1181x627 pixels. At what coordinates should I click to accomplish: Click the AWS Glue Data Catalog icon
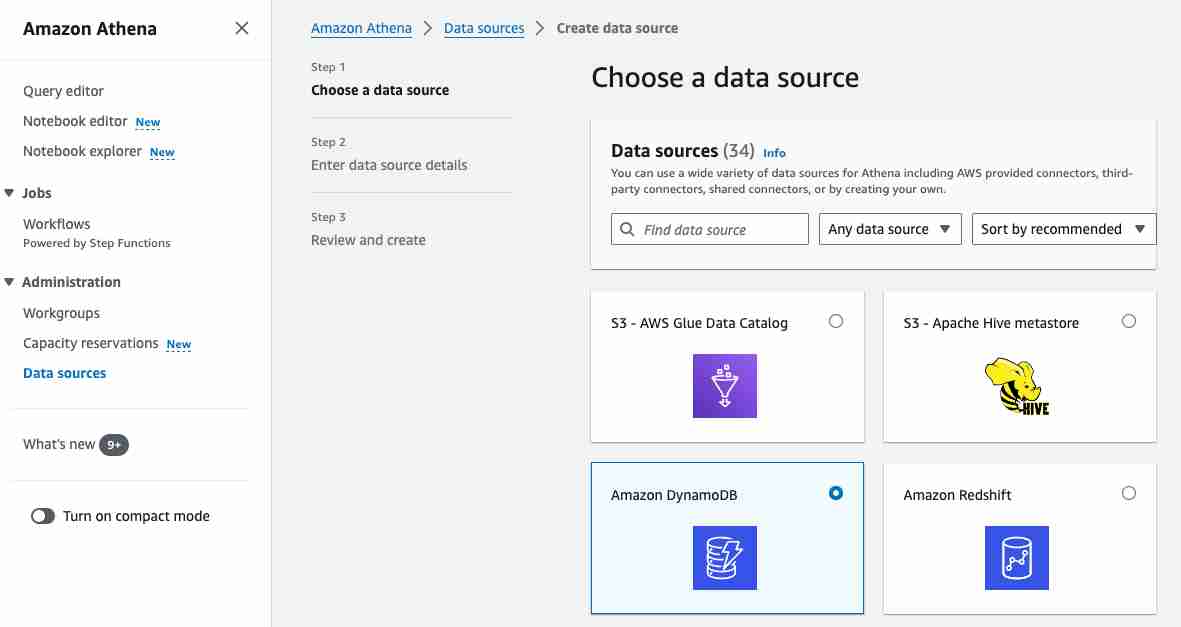pyautogui.click(x=725, y=386)
